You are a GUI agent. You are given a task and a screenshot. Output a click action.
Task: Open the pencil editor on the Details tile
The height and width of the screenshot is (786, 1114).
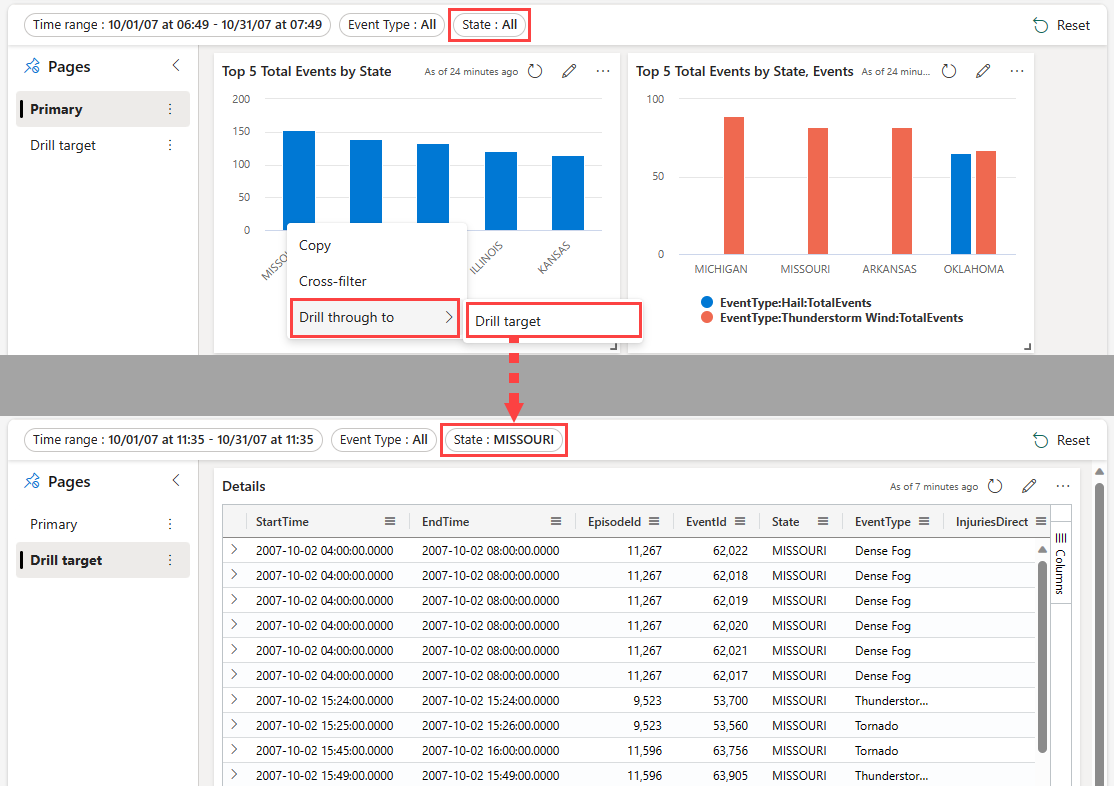[x=1029, y=486]
